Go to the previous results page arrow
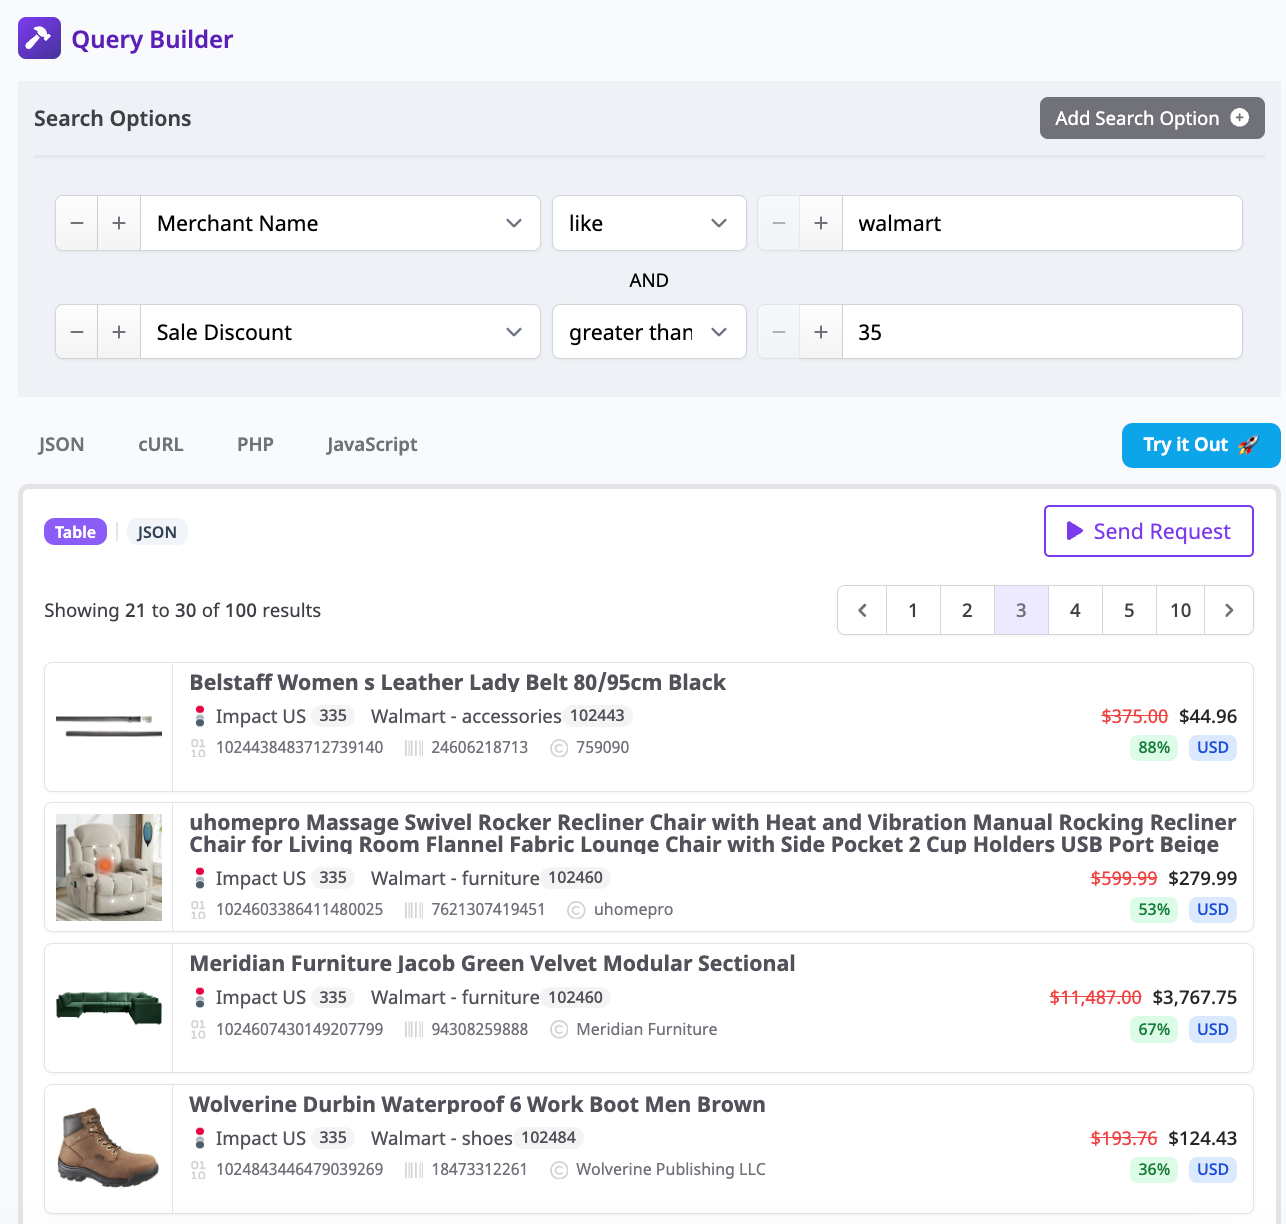1286x1224 pixels. point(862,610)
